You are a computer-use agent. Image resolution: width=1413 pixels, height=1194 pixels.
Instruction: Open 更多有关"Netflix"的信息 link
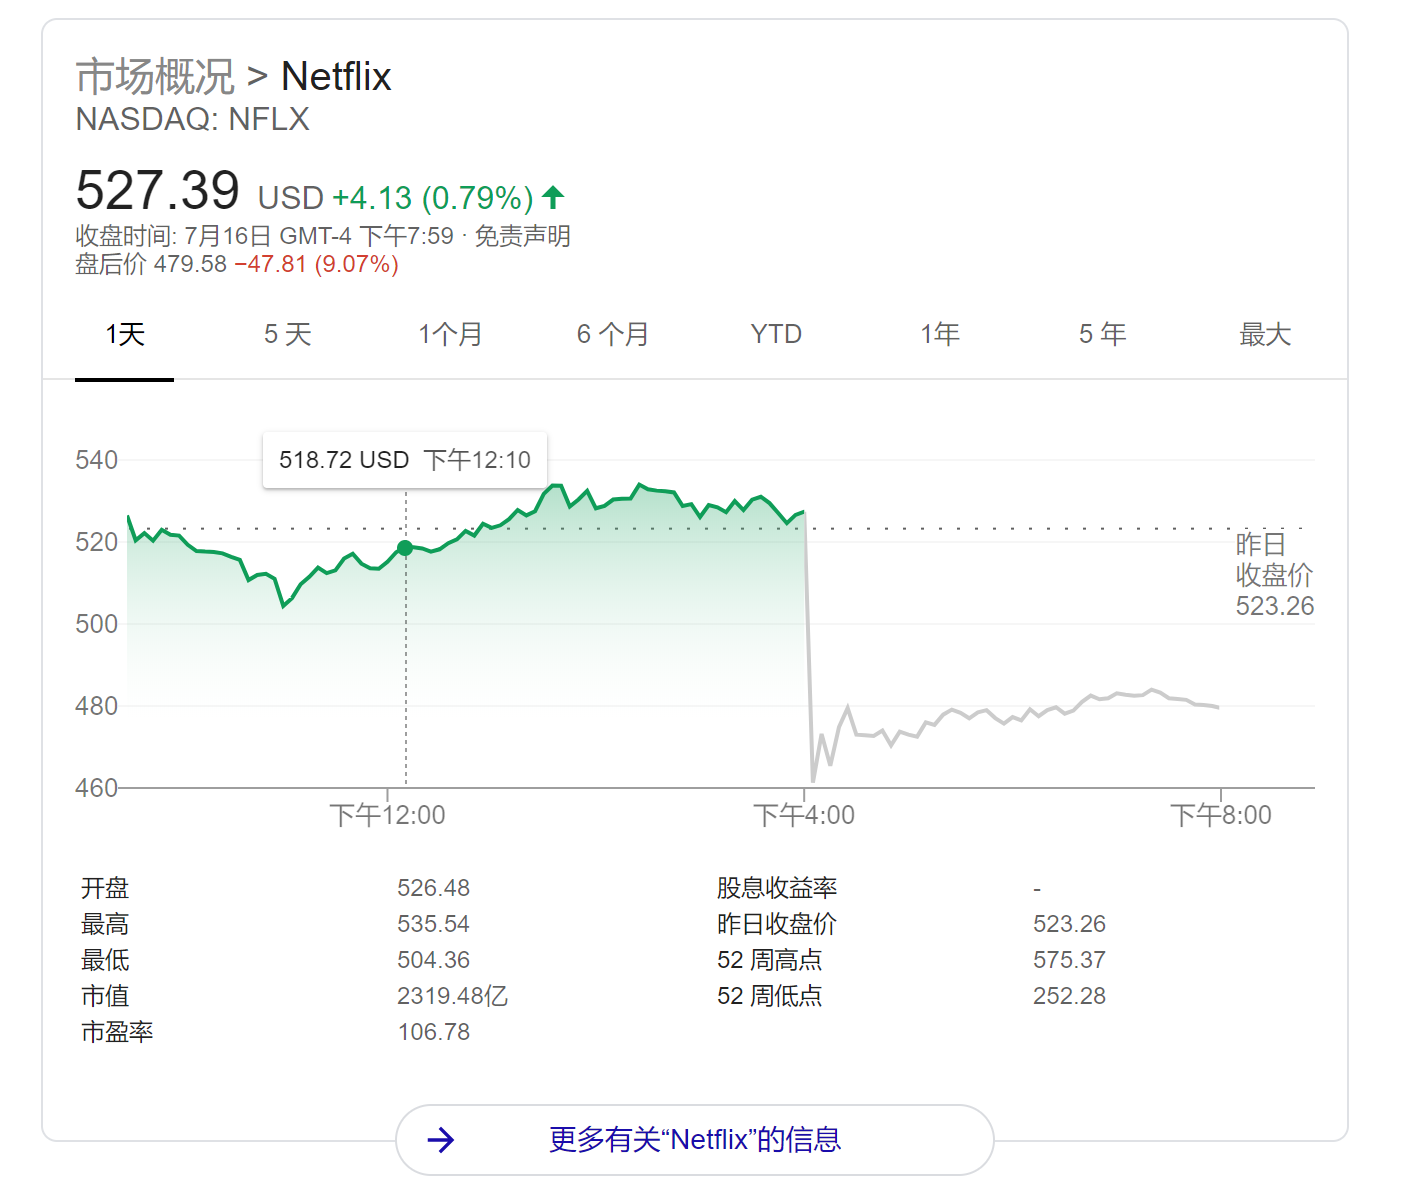695,1140
